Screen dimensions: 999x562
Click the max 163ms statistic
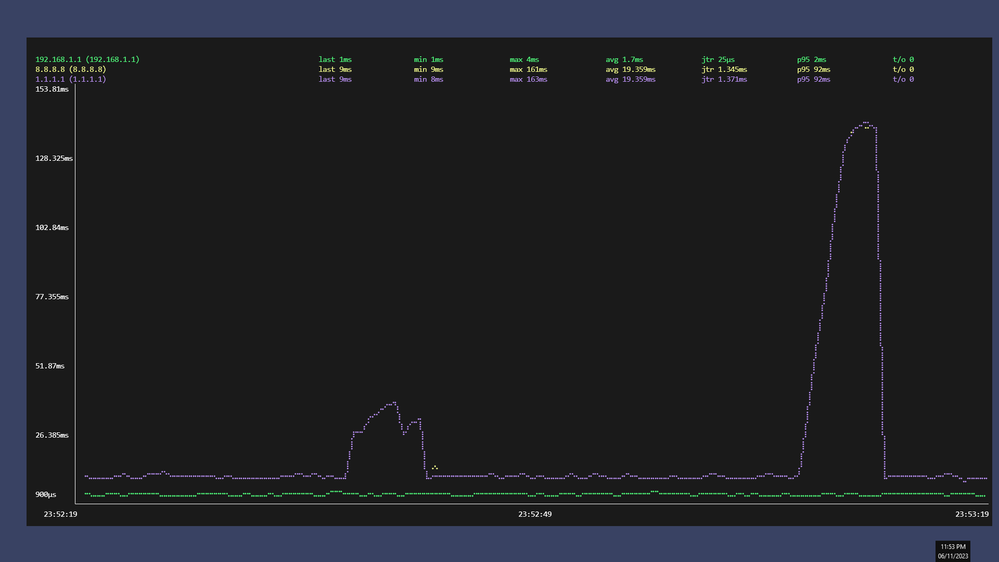[528, 79]
